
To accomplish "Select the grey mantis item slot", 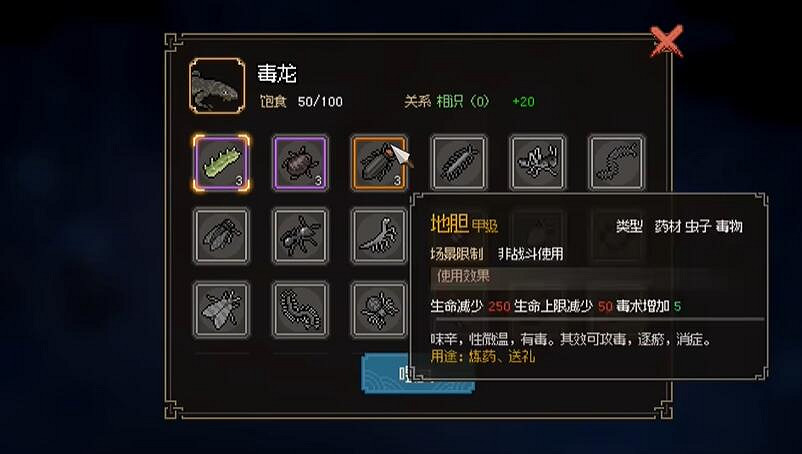I will (538, 163).
